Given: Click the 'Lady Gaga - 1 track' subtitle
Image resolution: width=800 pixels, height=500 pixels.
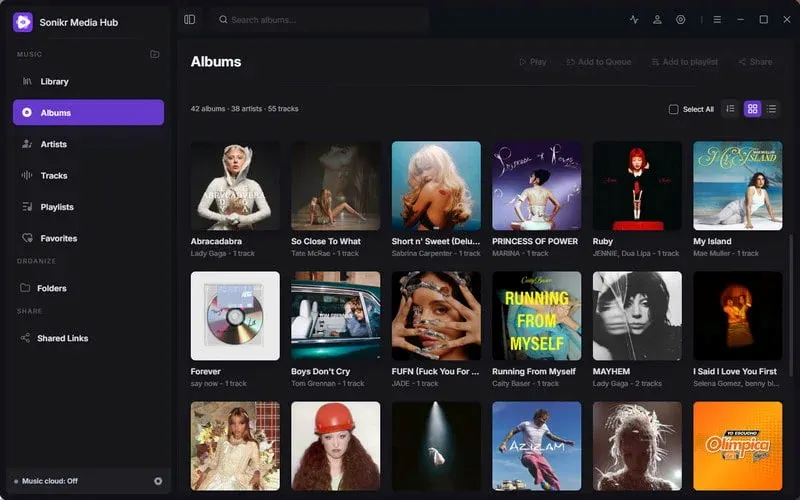Looking at the screenshot, I should (222, 254).
